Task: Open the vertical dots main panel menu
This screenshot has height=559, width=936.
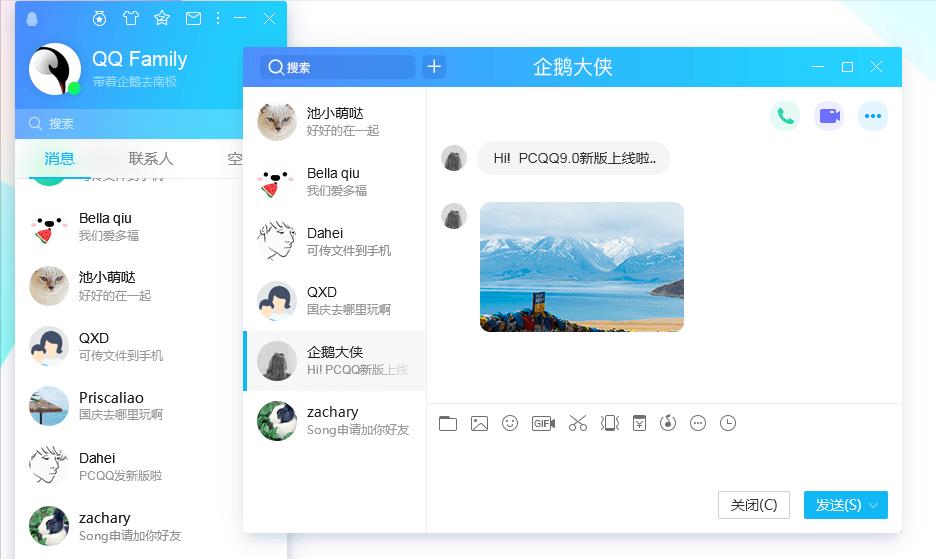Action: pos(218,18)
